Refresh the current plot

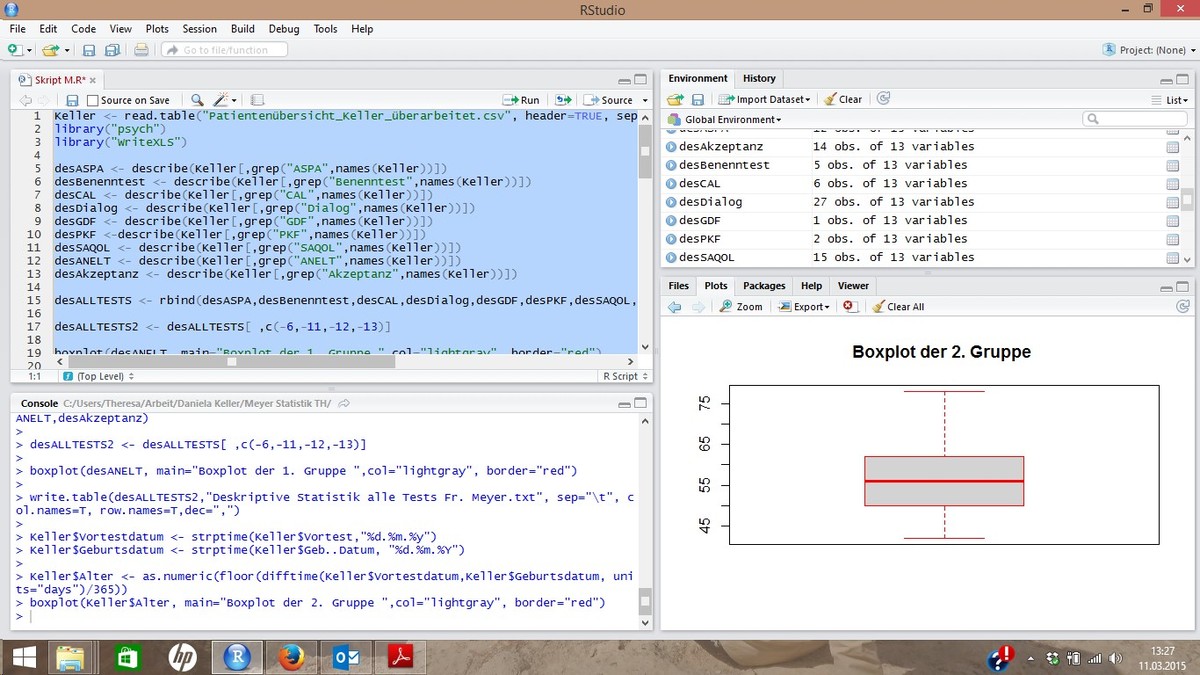(x=1183, y=307)
